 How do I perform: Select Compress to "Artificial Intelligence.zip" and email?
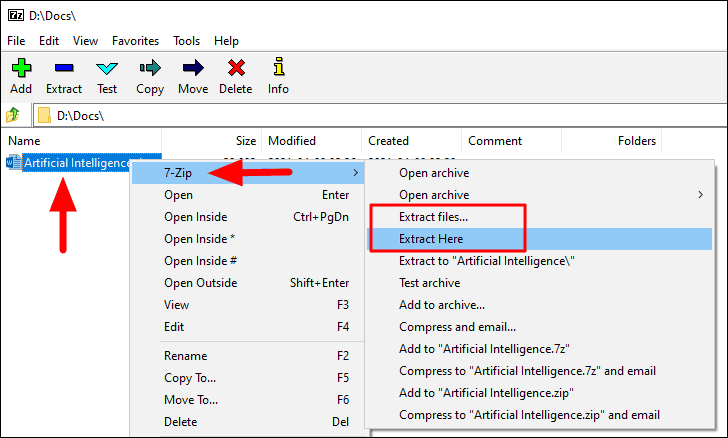tap(540, 415)
